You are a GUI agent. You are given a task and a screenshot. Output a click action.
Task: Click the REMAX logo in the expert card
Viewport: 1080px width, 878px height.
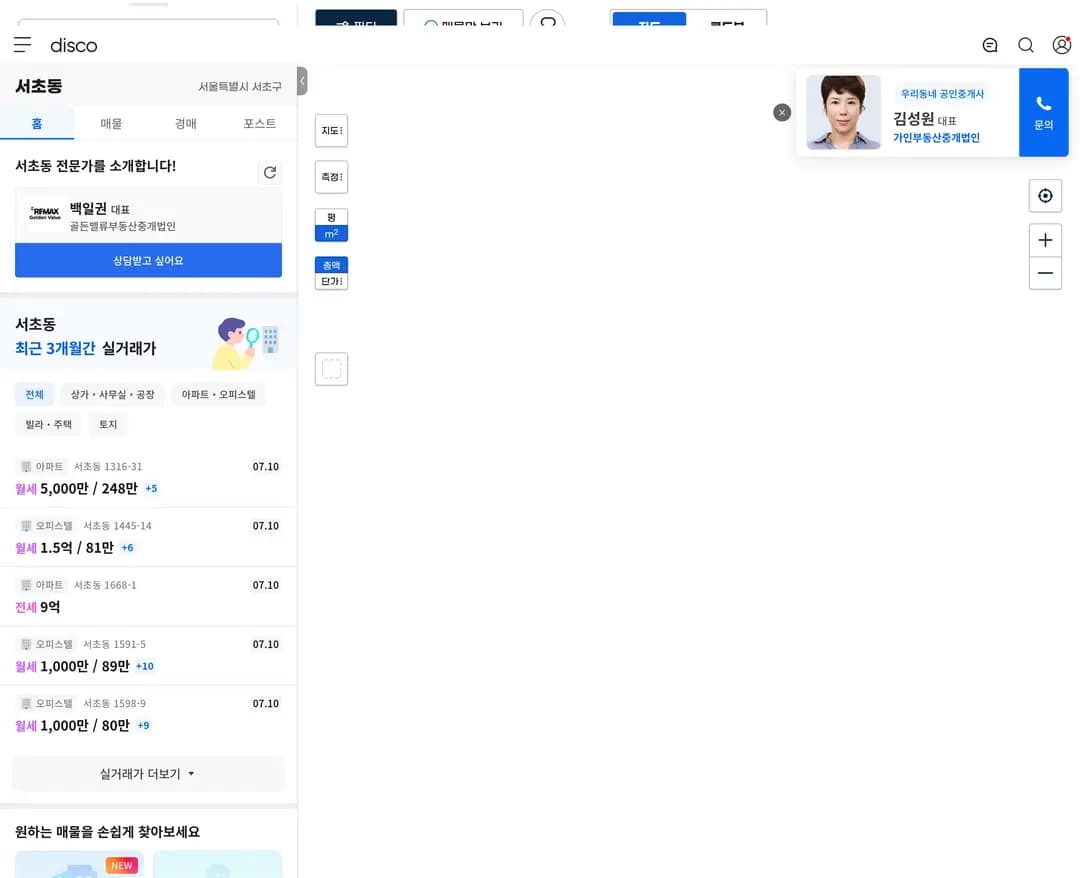45,212
